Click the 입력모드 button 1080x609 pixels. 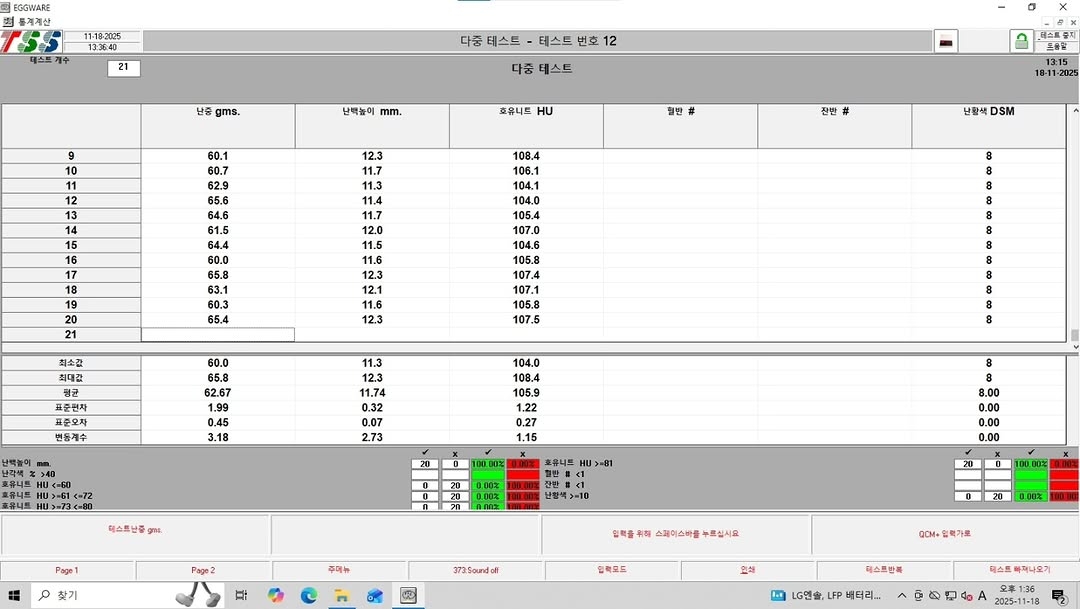pos(612,570)
